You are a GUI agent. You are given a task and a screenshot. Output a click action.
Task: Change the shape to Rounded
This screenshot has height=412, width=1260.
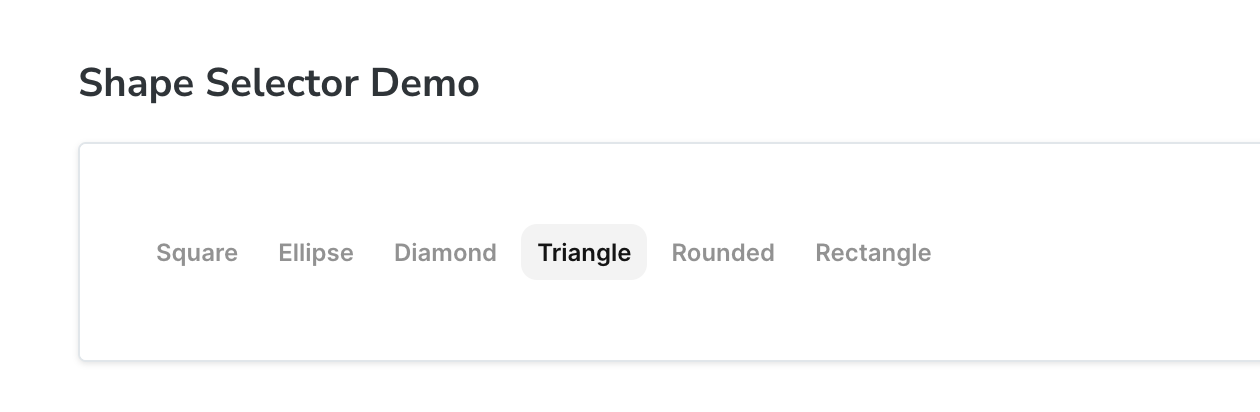tap(723, 253)
